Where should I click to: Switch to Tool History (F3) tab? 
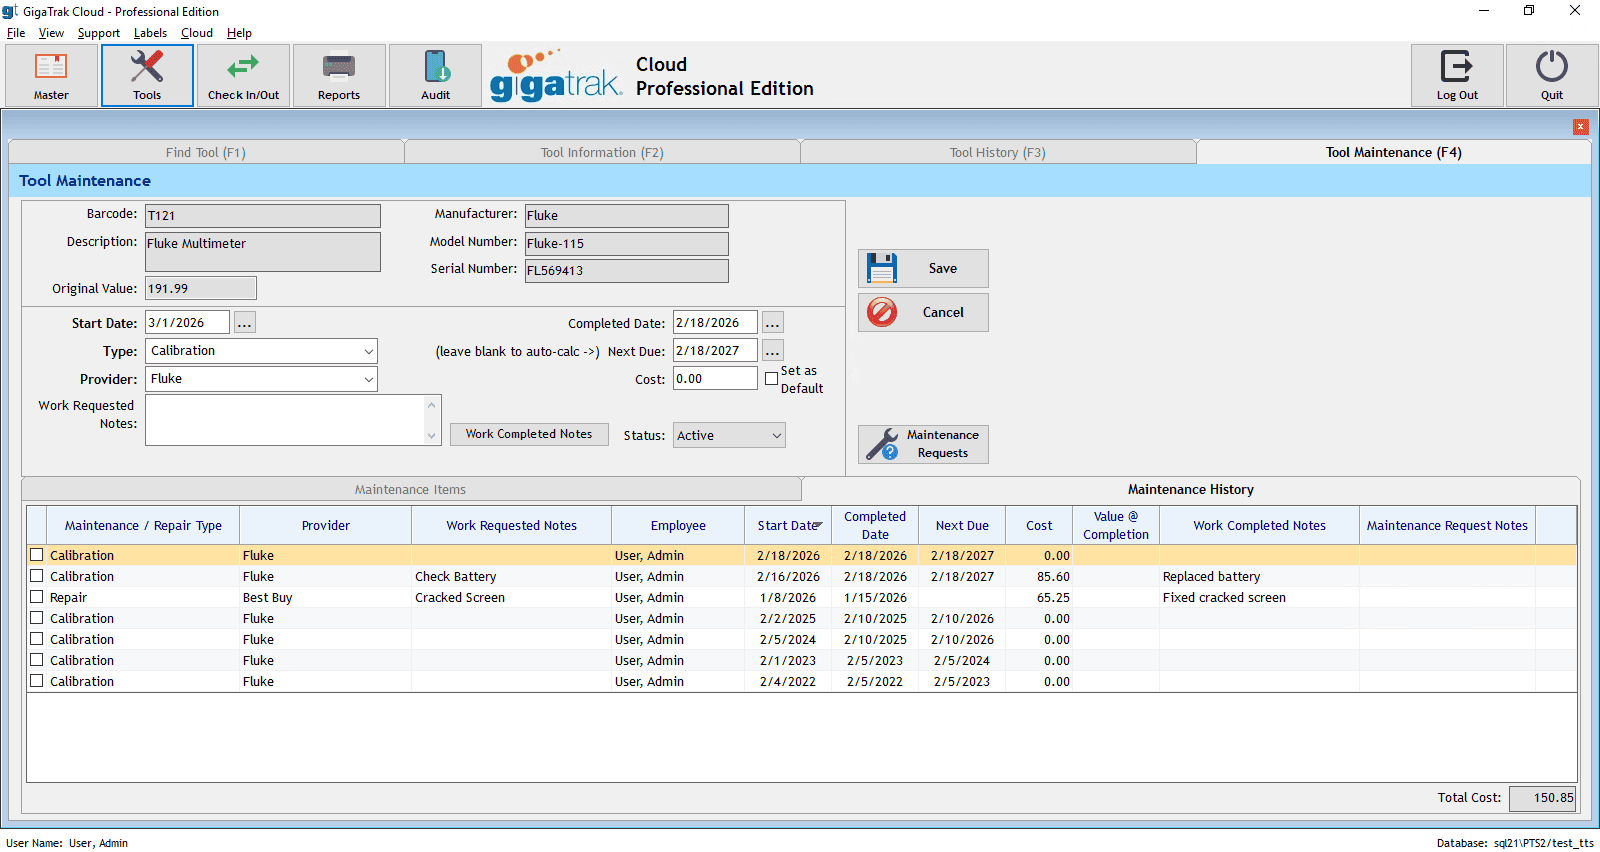click(x=997, y=152)
